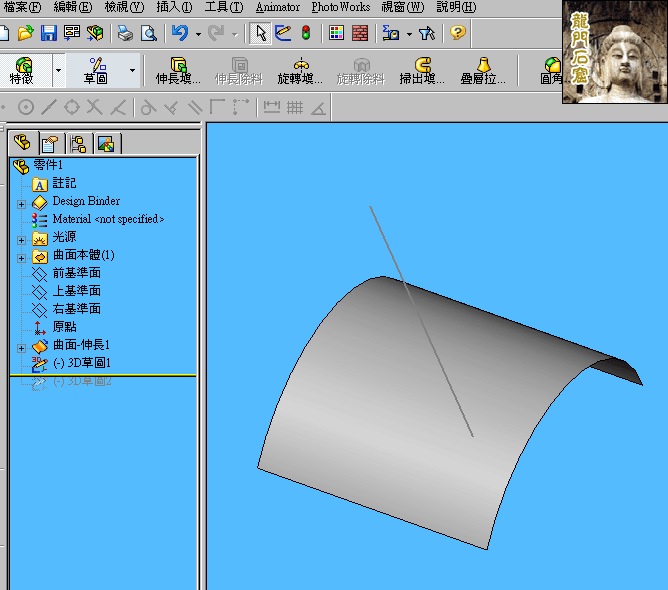Switch to the PropertyManager tab

pyautogui.click(x=50, y=143)
